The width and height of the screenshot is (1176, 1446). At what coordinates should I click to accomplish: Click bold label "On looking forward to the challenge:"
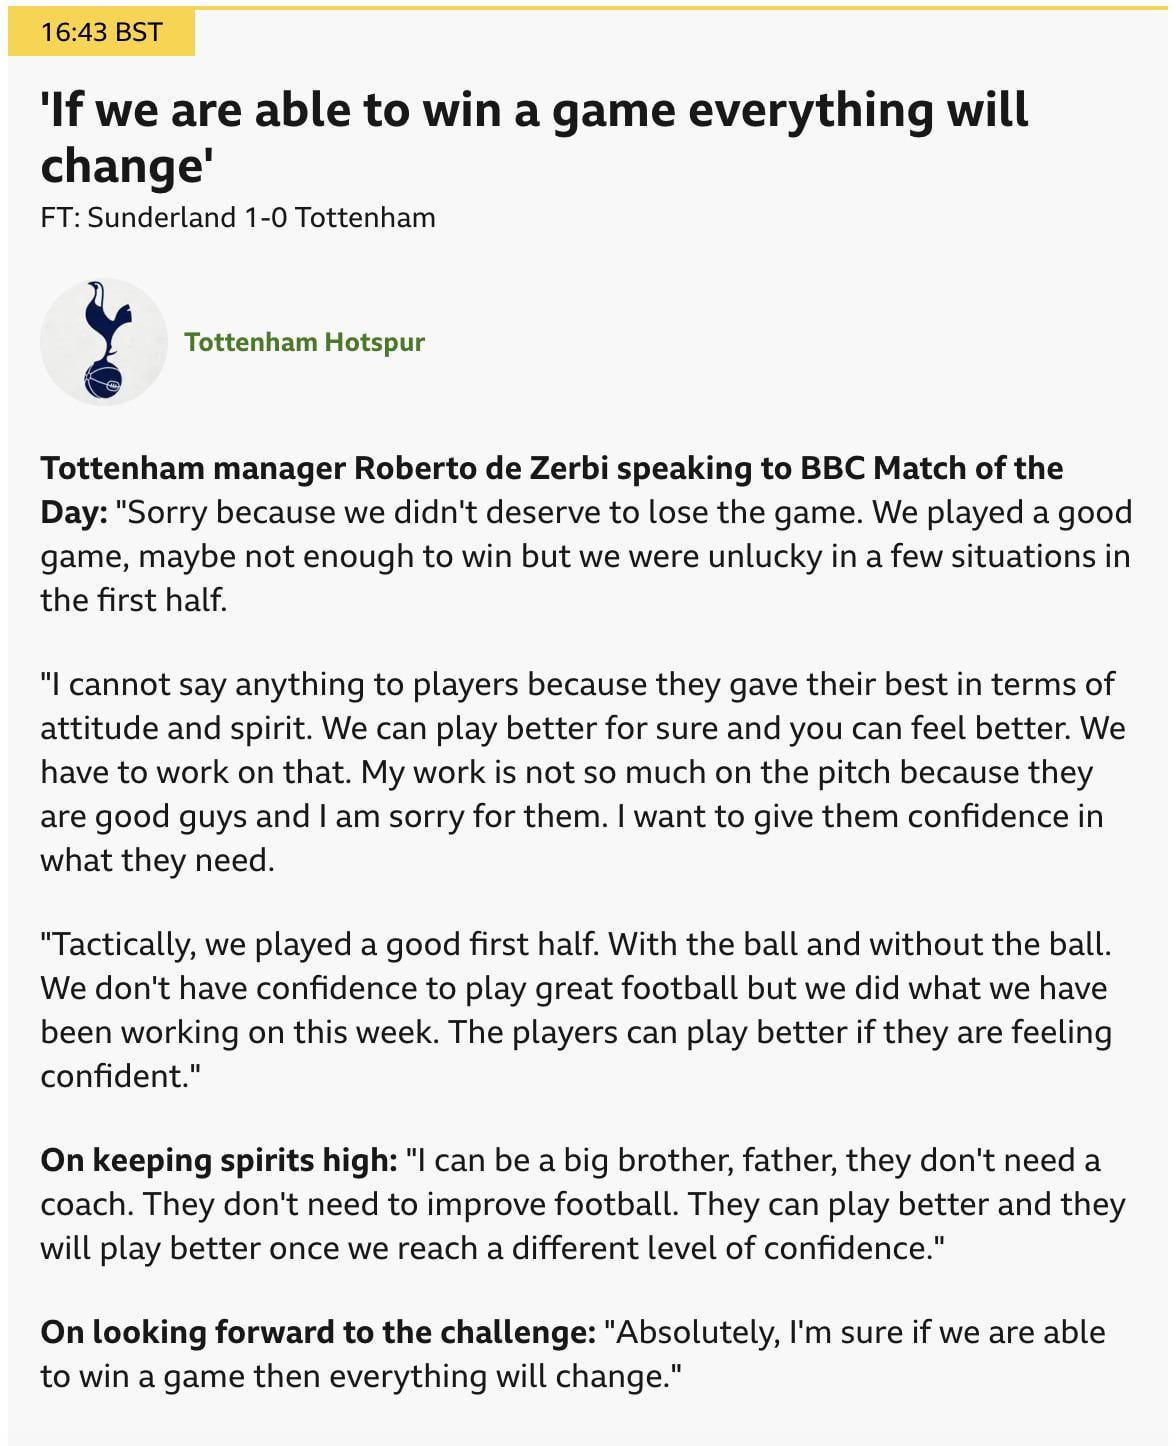coord(318,1332)
